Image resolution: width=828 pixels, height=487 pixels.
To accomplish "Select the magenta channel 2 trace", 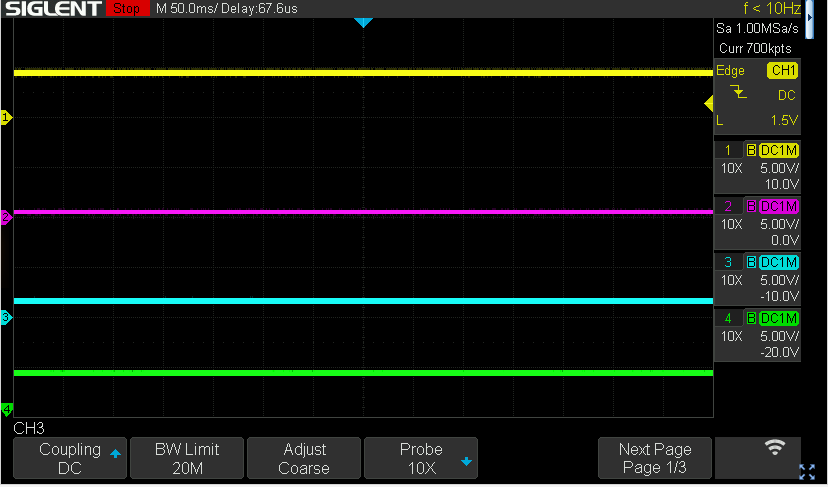I will click(363, 212).
